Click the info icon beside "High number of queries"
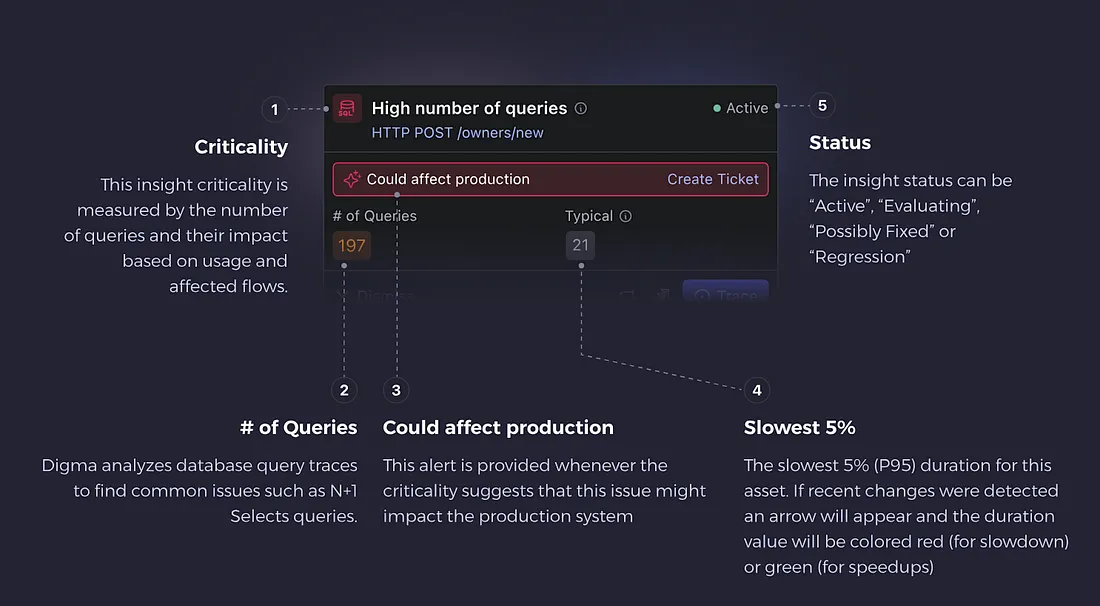1100x606 pixels. pyautogui.click(x=581, y=108)
